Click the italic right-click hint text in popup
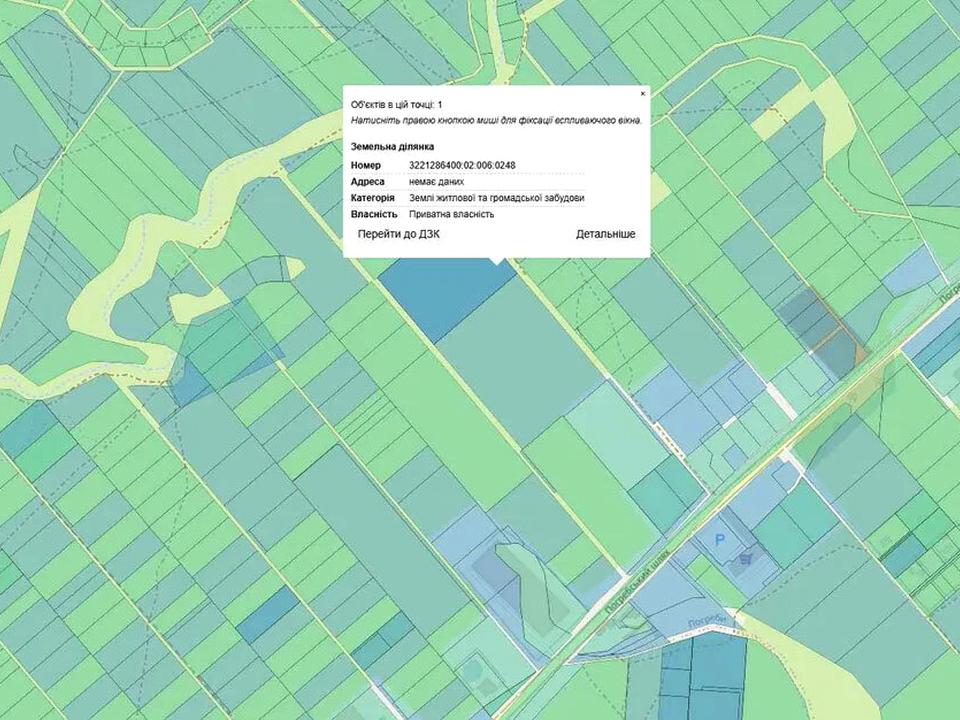Viewport: 960px width, 720px height. (x=496, y=120)
